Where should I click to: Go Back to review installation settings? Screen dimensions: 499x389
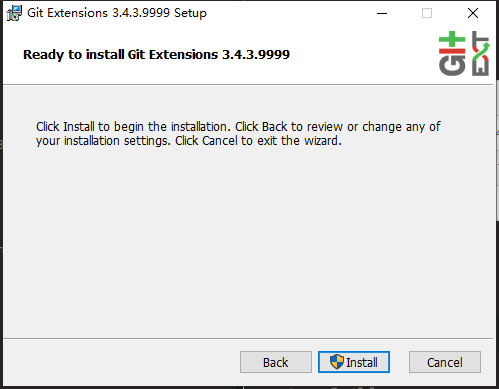(276, 362)
